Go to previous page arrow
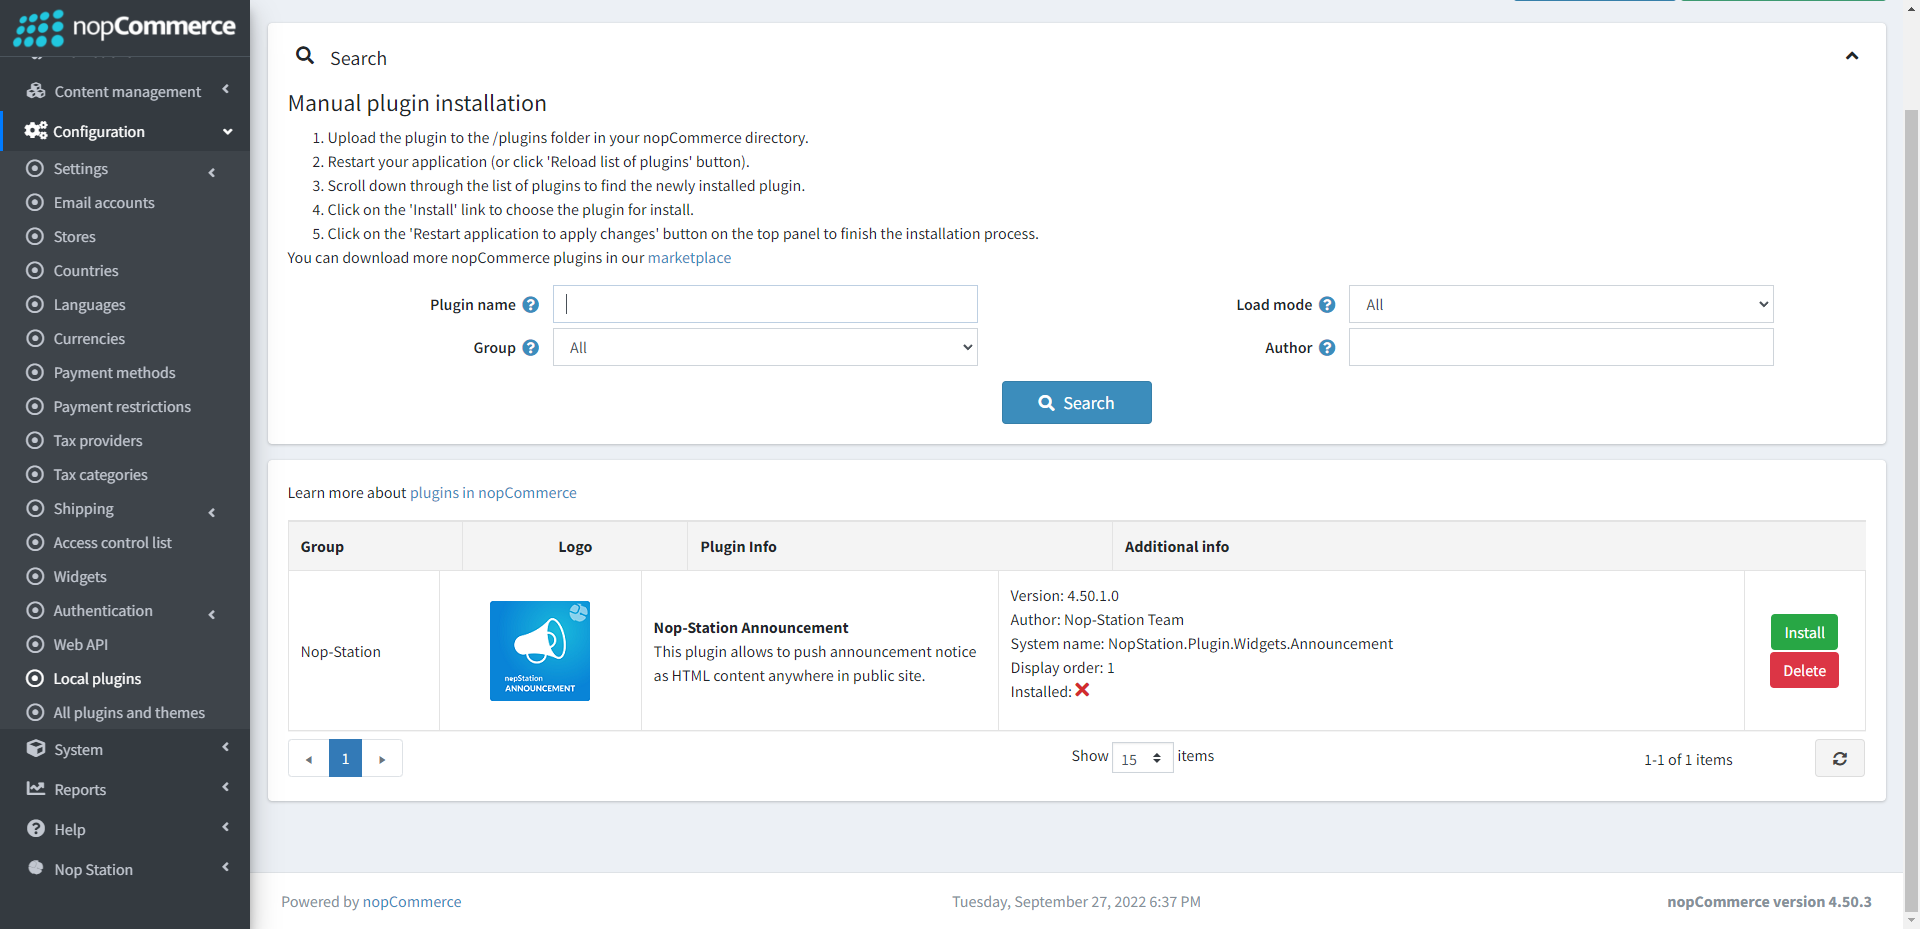This screenshot has width=1920, height=929. pyautogui.click(x=309, y=759)
